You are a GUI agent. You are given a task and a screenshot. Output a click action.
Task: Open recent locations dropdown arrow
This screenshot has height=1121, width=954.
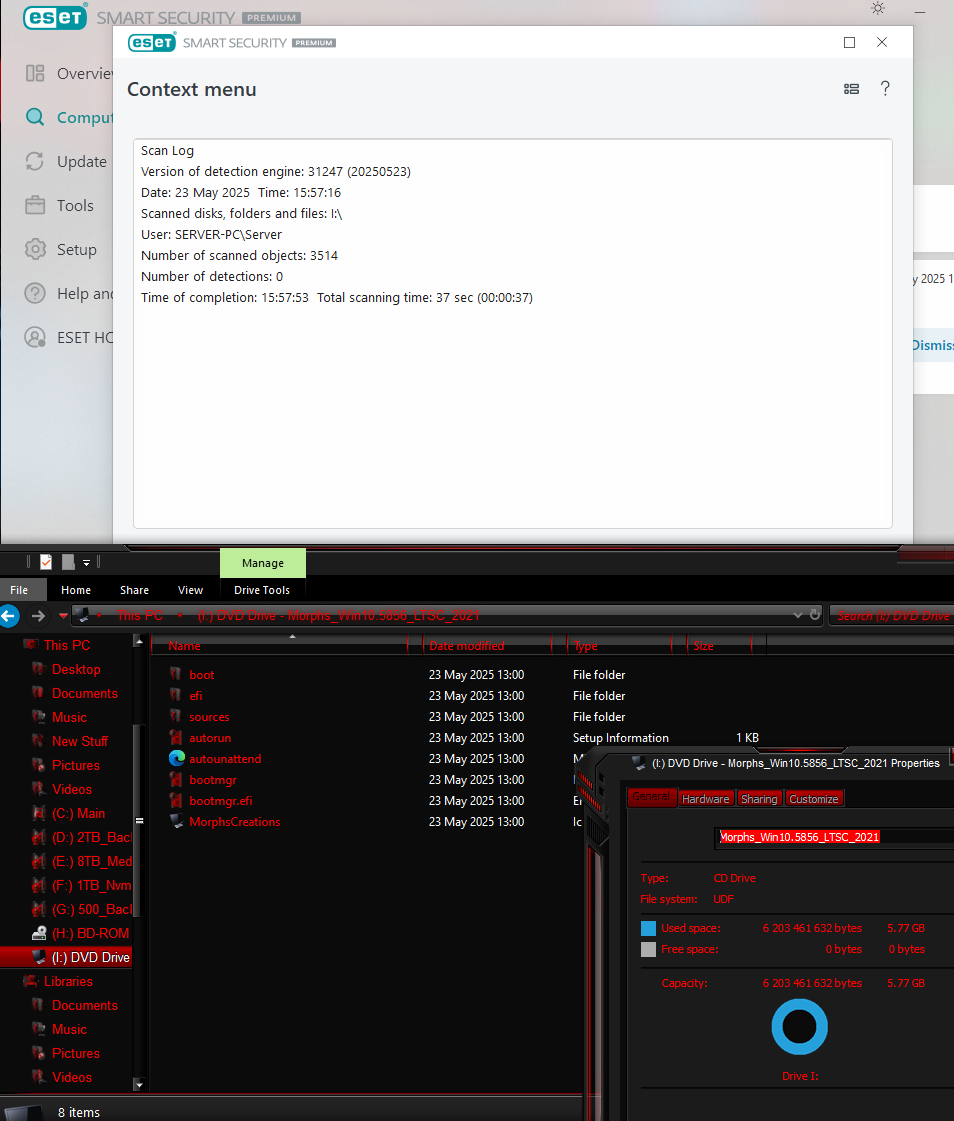click(63, 616)
